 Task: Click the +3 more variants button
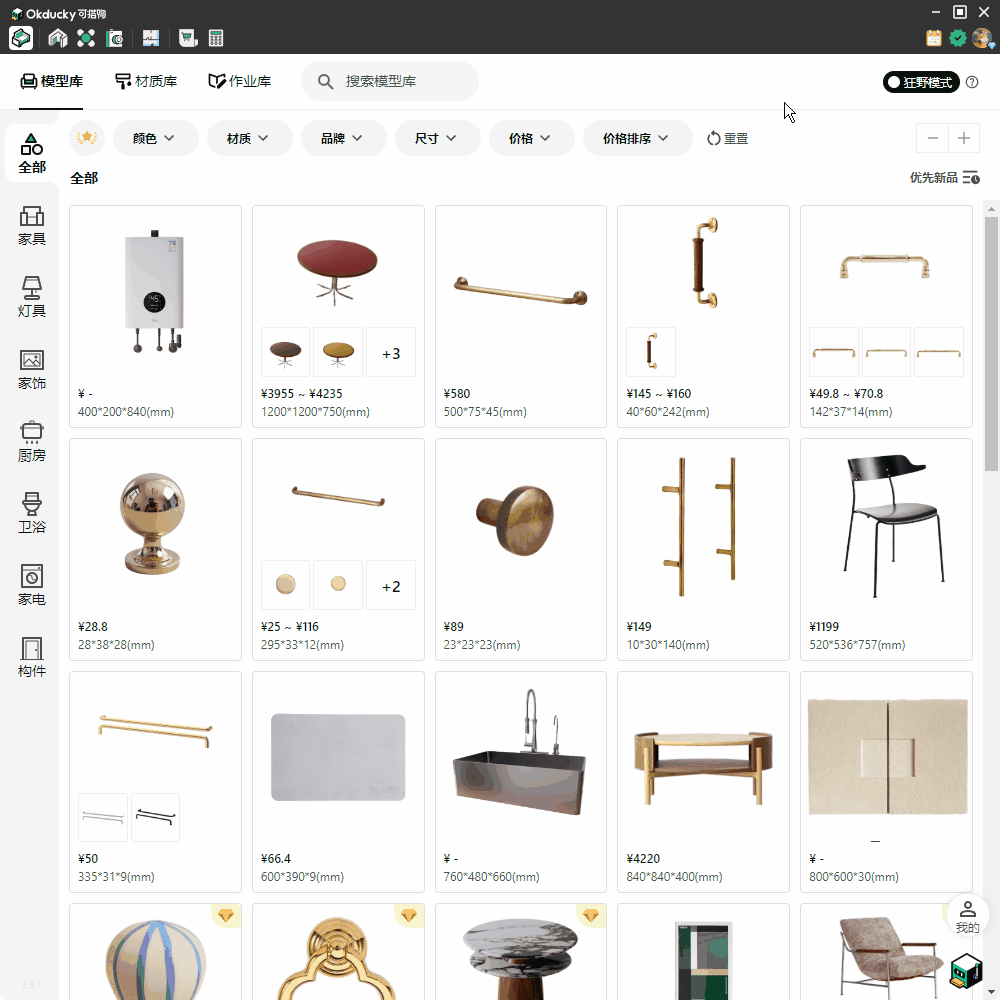391,353
